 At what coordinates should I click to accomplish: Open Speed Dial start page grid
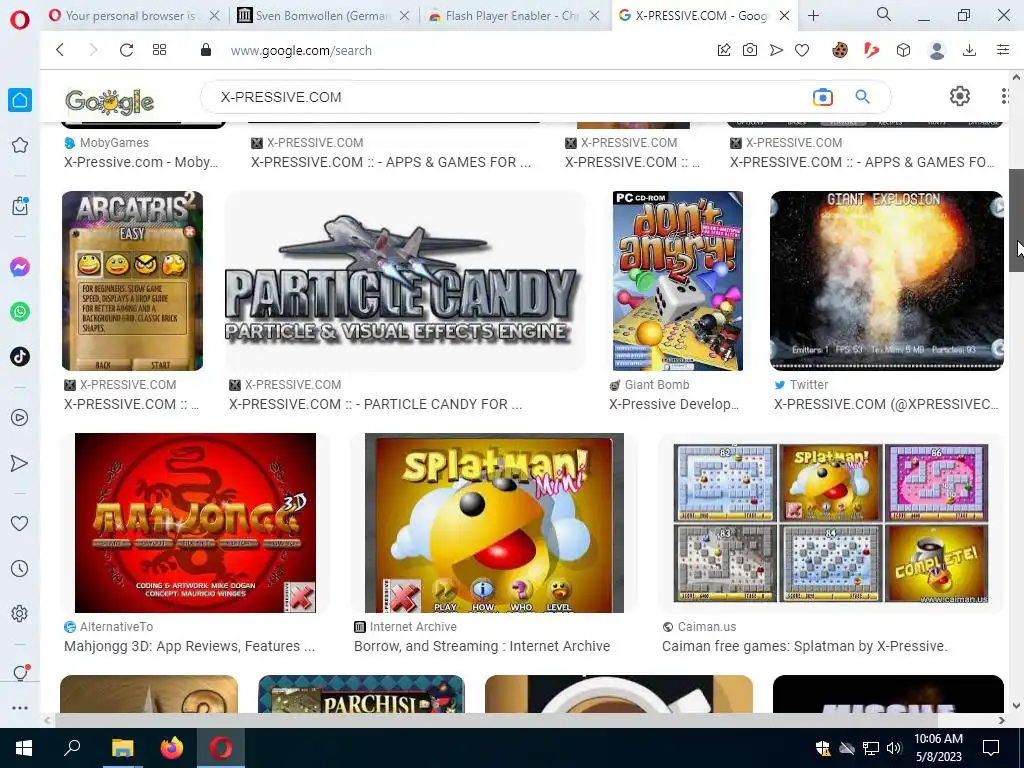(x=159, y=50)
